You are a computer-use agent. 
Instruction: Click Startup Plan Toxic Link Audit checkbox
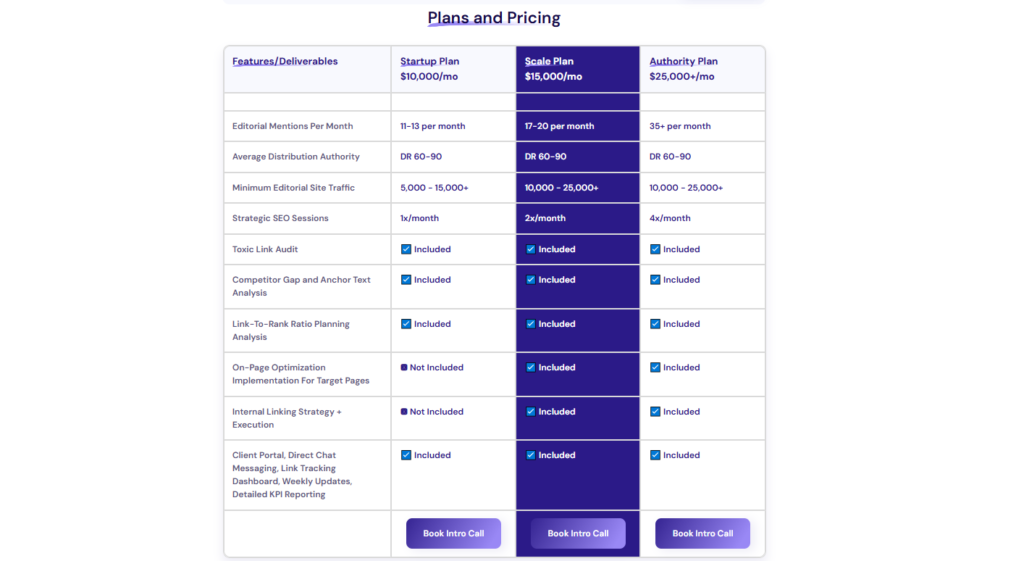point(406,249)
